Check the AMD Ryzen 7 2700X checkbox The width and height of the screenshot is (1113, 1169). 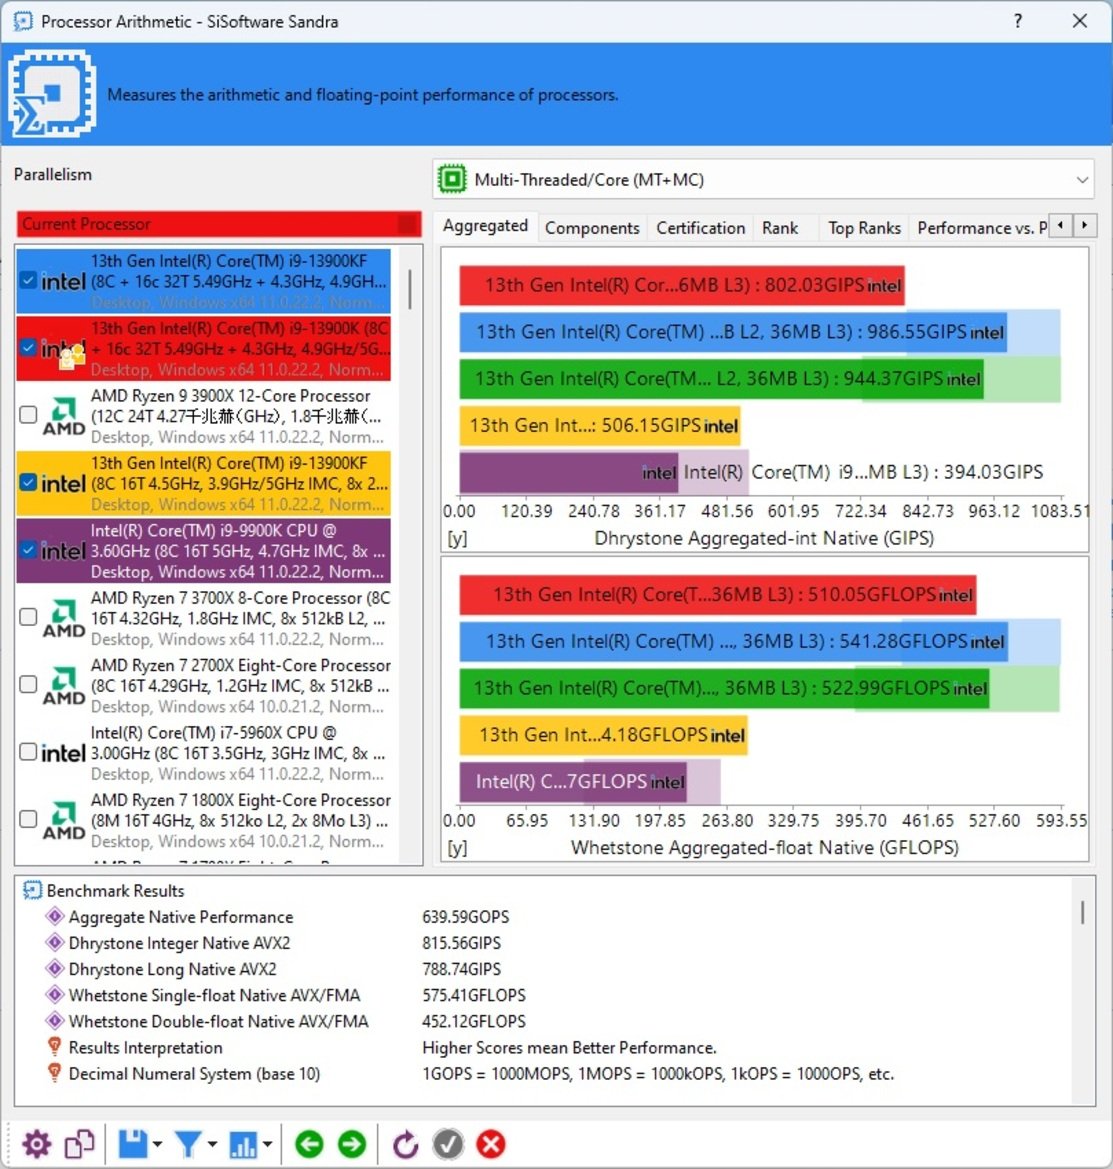point(28,684)
